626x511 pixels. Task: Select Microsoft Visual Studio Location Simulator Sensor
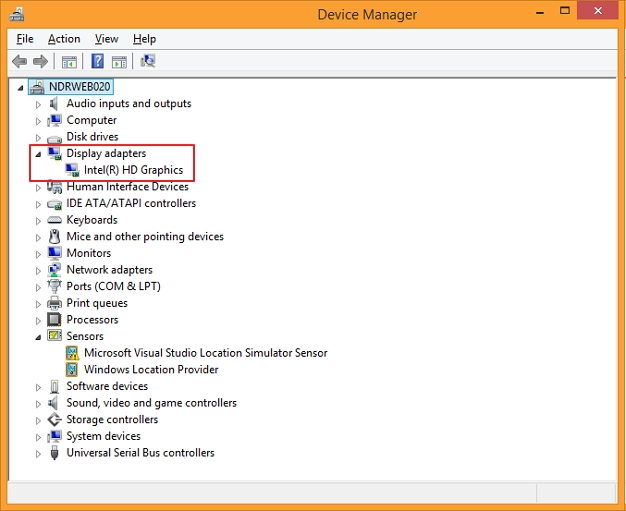click(x=205, y=353)
